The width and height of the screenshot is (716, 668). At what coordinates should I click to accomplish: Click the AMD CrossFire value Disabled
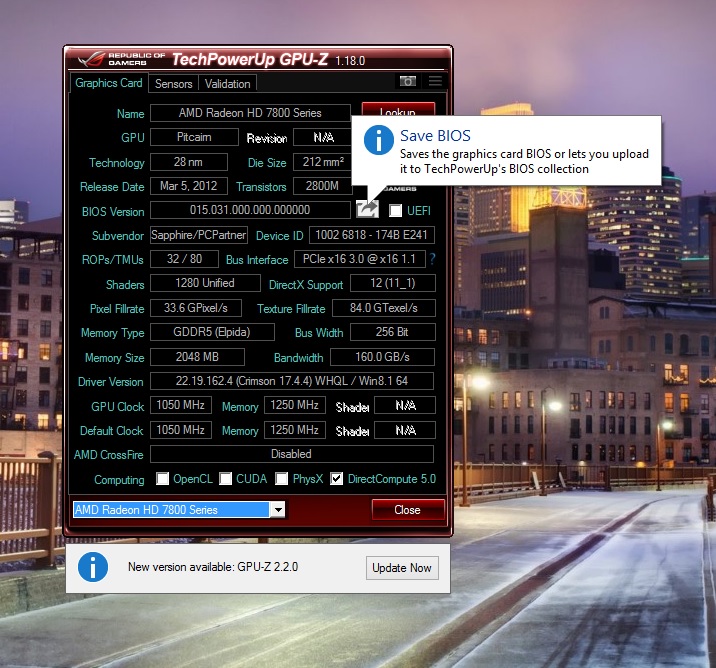[292, 454]
